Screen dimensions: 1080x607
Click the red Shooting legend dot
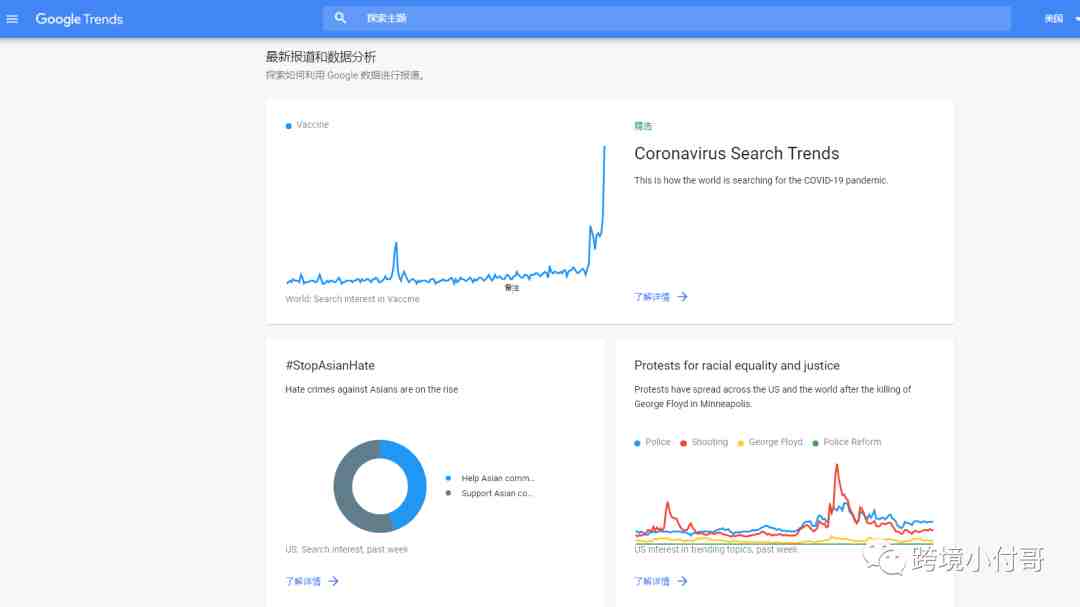click(x=684, y=443)
